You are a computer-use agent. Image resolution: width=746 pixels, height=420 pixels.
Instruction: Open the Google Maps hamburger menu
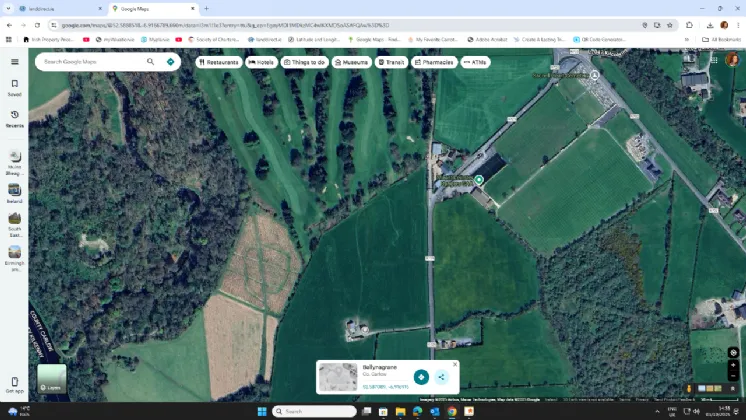[x=15, y=62]
